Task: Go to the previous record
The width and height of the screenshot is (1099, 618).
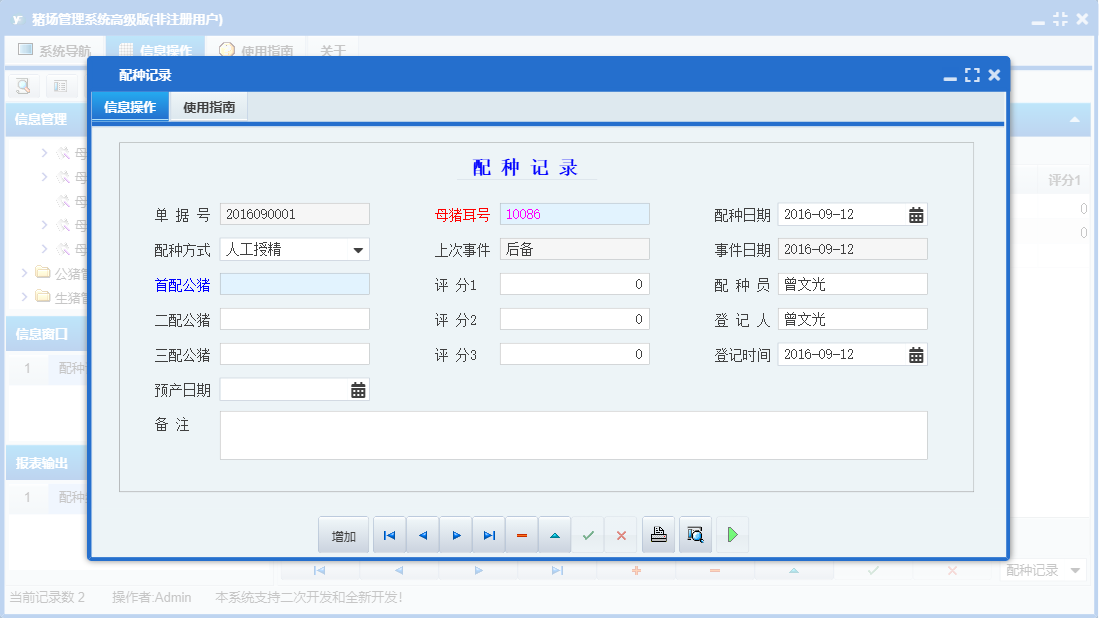Action: (422, 536)
